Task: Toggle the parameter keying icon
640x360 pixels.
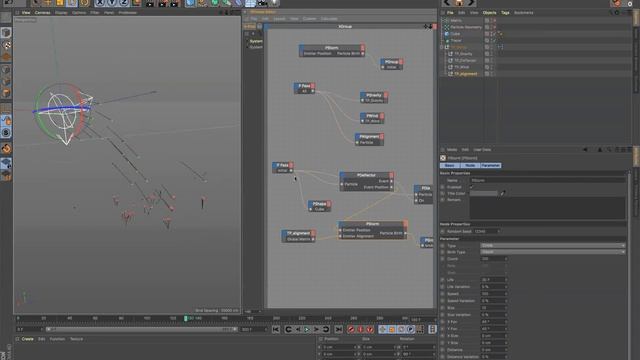Action: [x=411, y=329]
